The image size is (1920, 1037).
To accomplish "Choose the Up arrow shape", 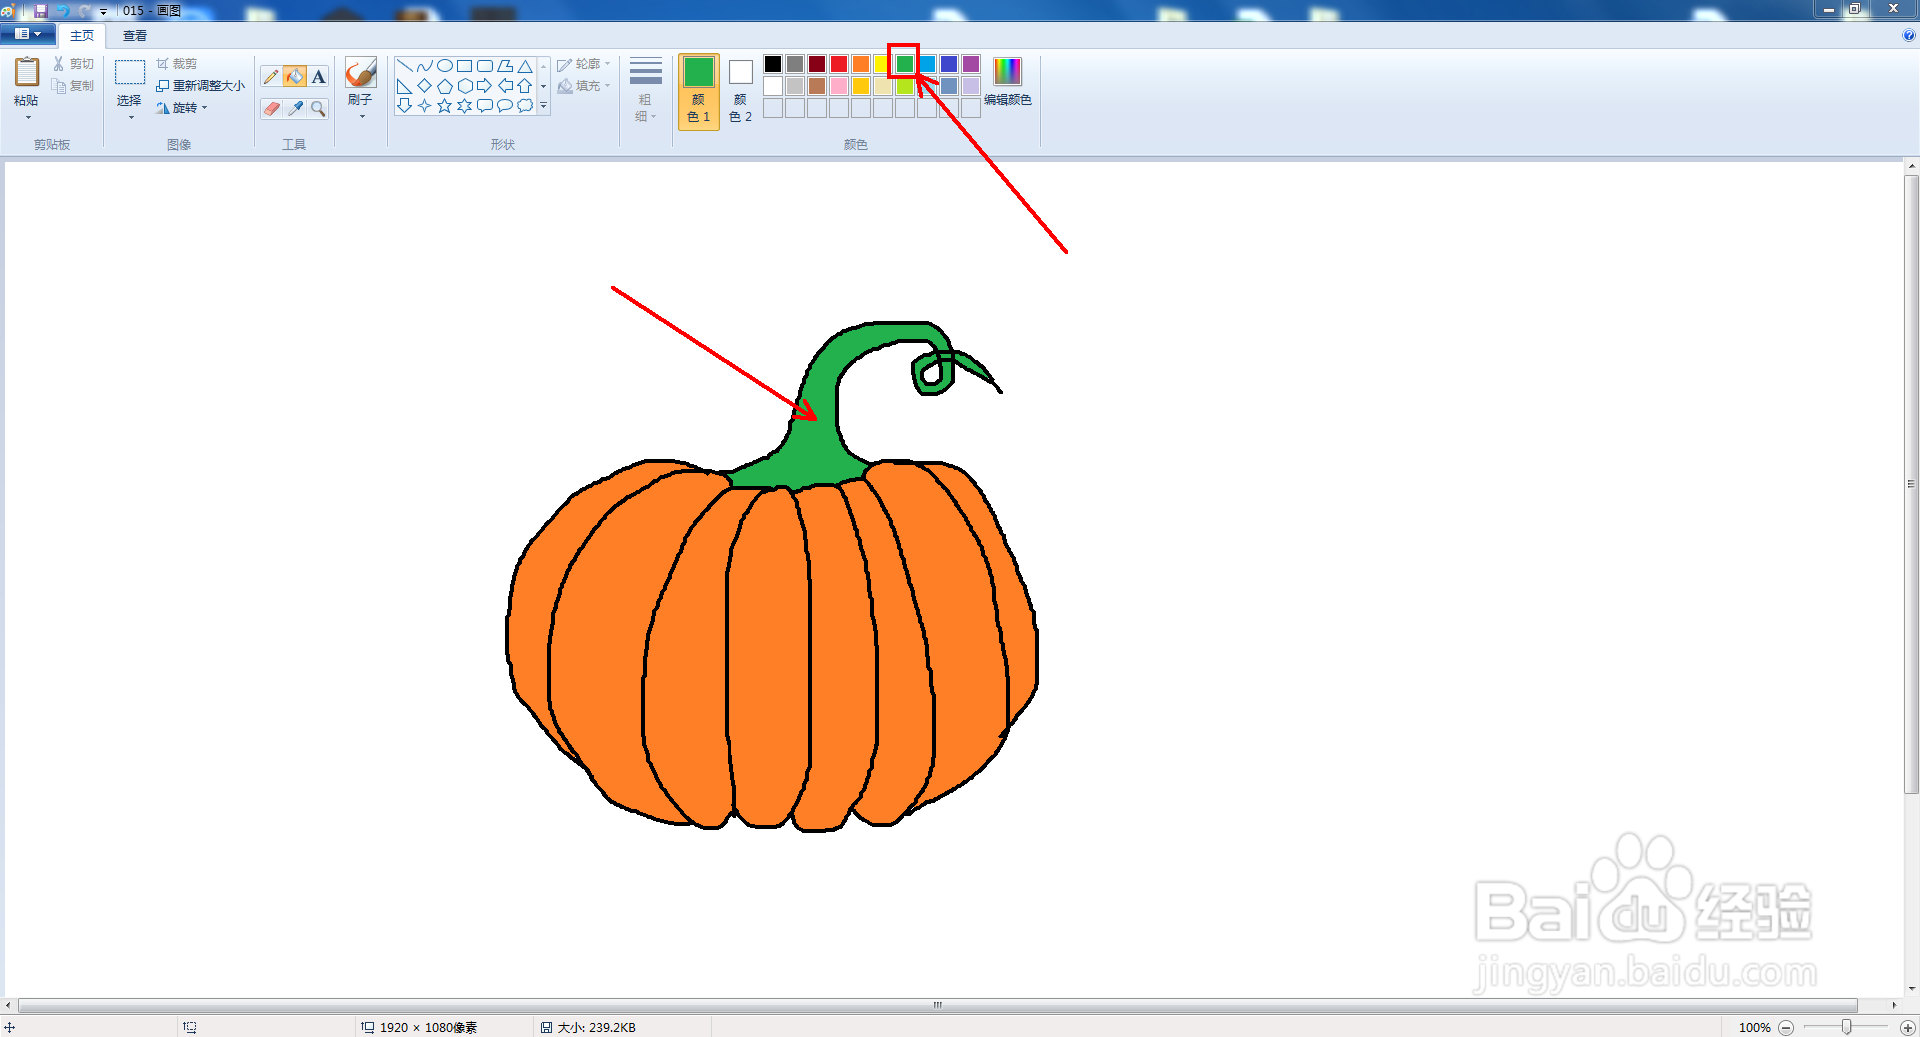I will point(525,86).
